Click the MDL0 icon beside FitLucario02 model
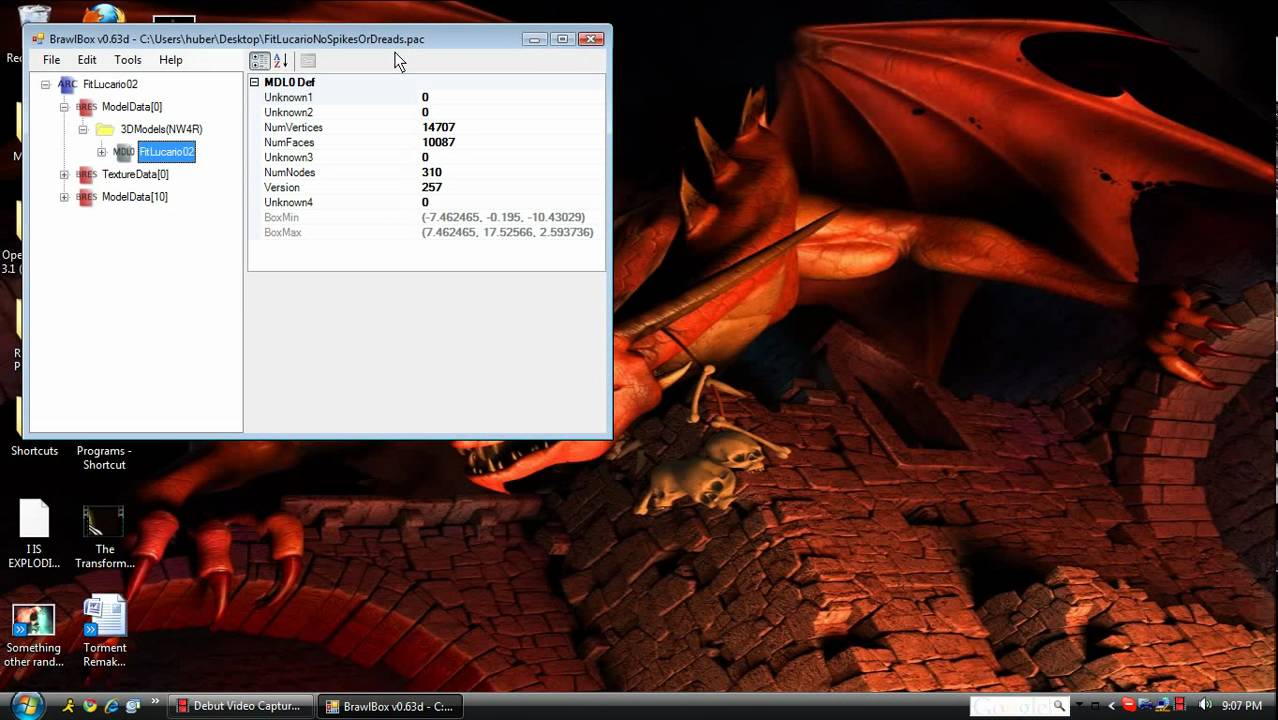Viewport: 1278px width, 720px height. (123, 152)
